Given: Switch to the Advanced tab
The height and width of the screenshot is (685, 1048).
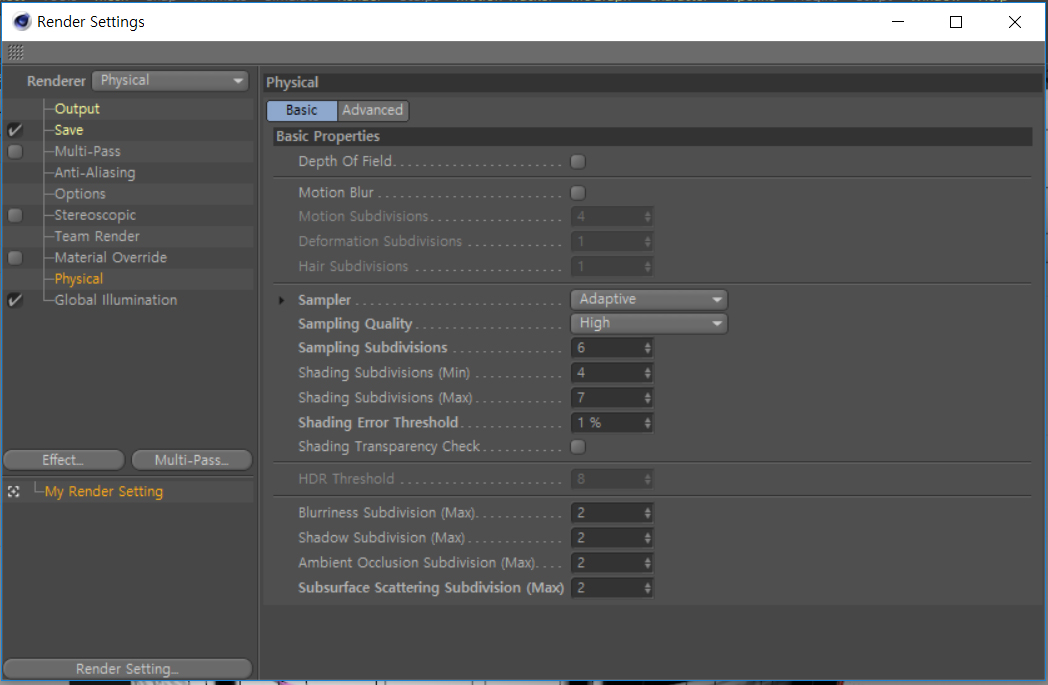Looking at the screenshot, I should pos(373,110).
